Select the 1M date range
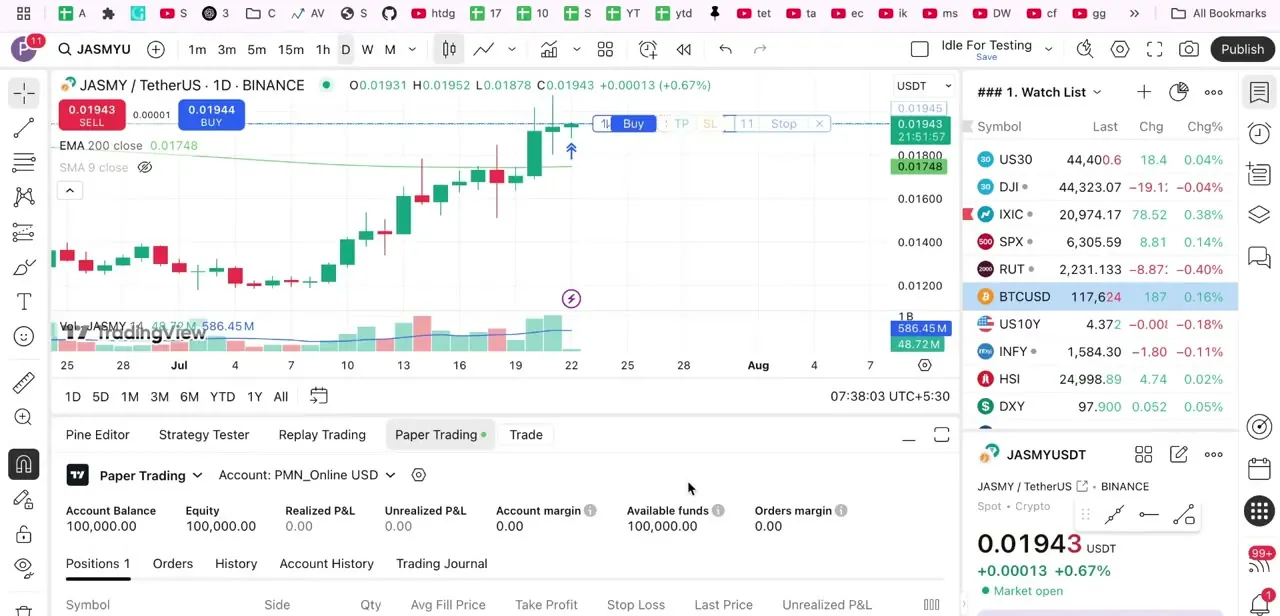 coord(130,397)
